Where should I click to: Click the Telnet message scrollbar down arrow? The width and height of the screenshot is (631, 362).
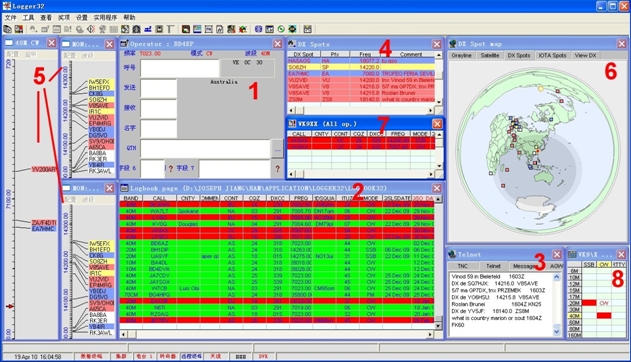(x=557, y=332)
